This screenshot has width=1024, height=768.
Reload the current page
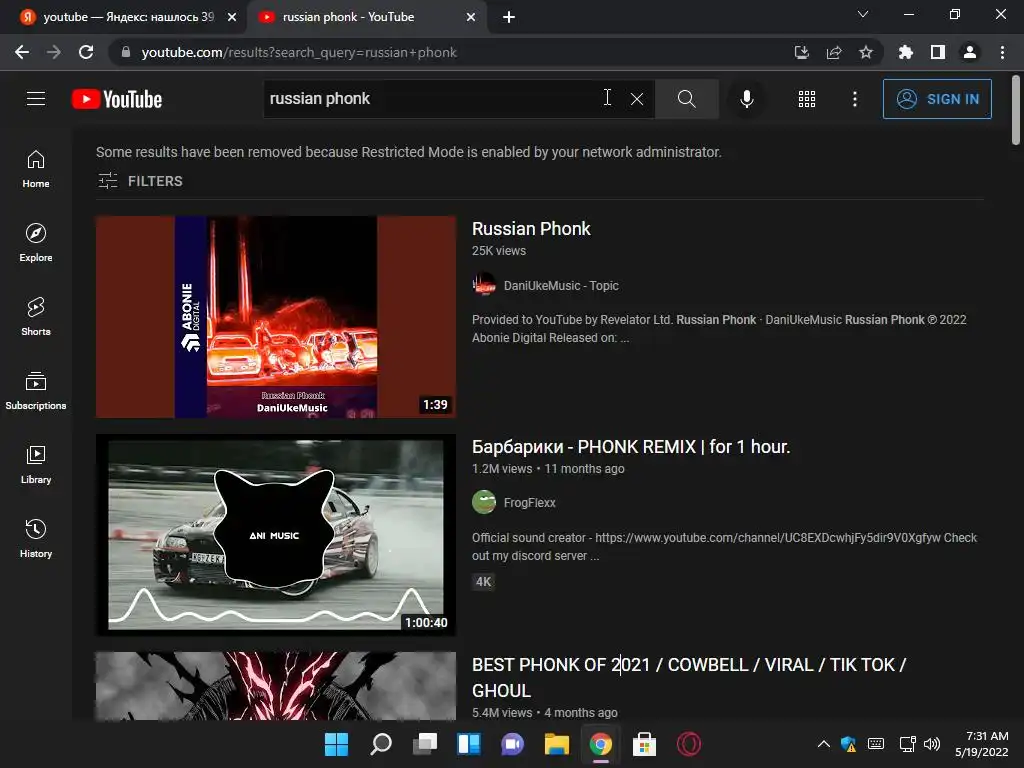86,52
